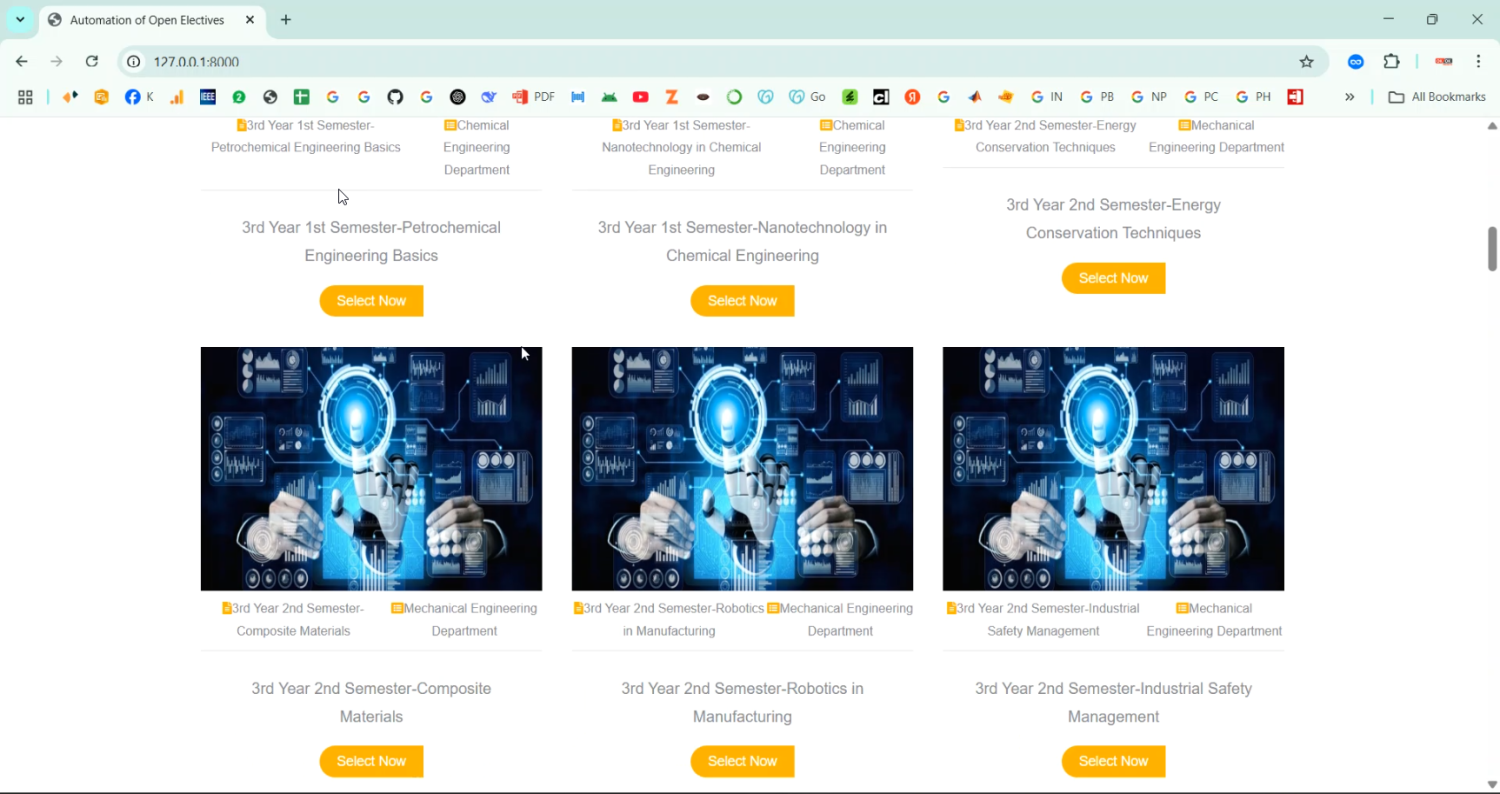The image size is (1500, 794).
Task: Open the Extensions puzzle icon
Action: point(1391,62)
